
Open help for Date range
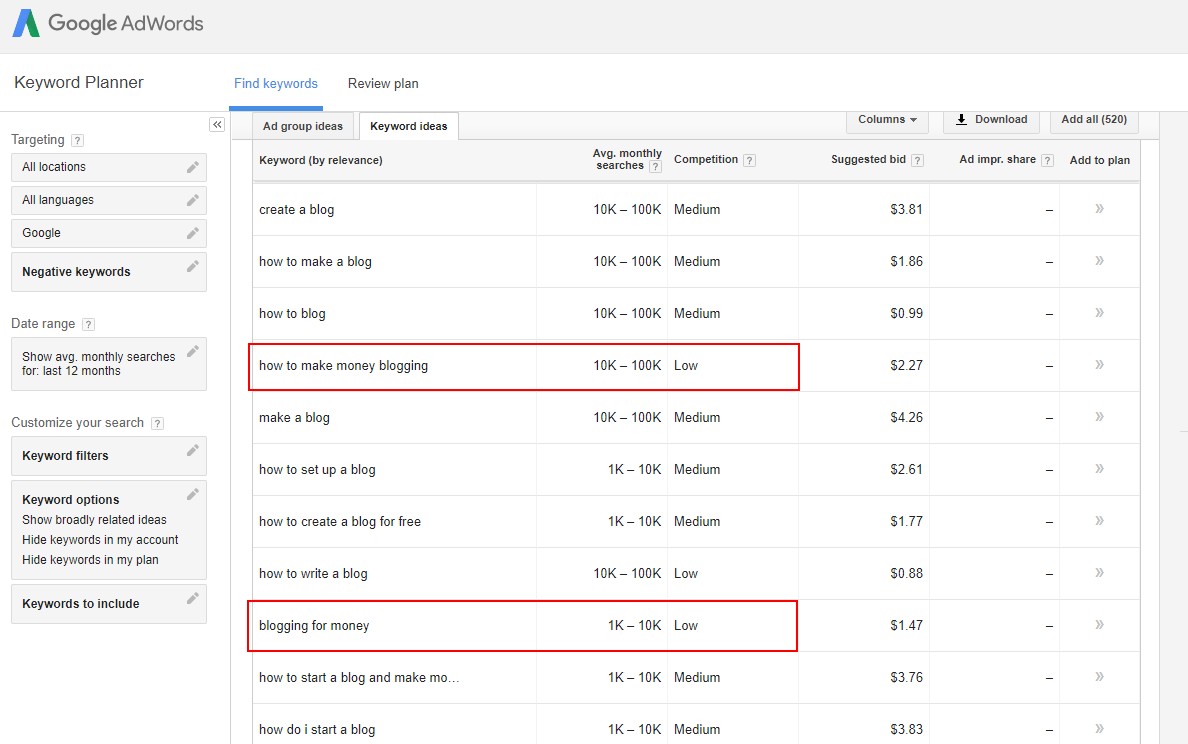(89, 324)
